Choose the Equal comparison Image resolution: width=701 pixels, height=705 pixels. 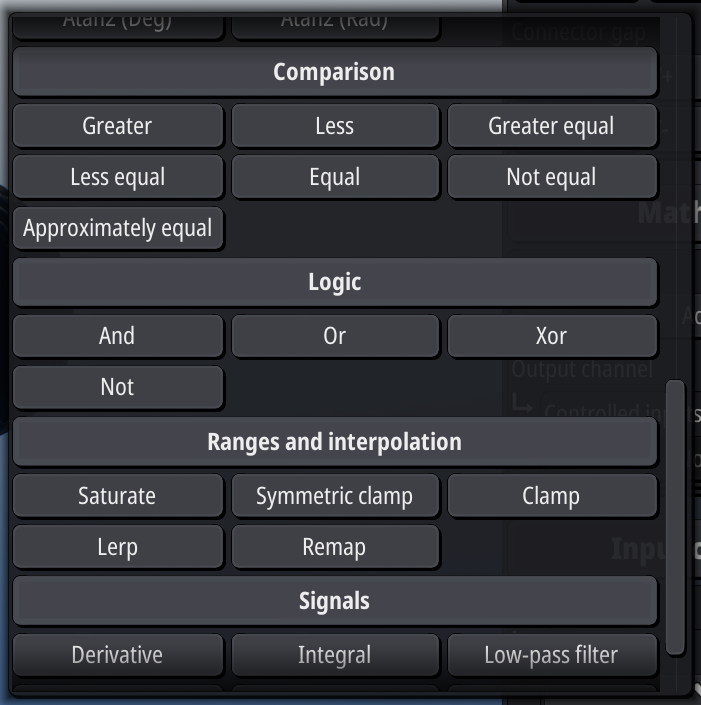pyautogui.click(x=335, y=177)
